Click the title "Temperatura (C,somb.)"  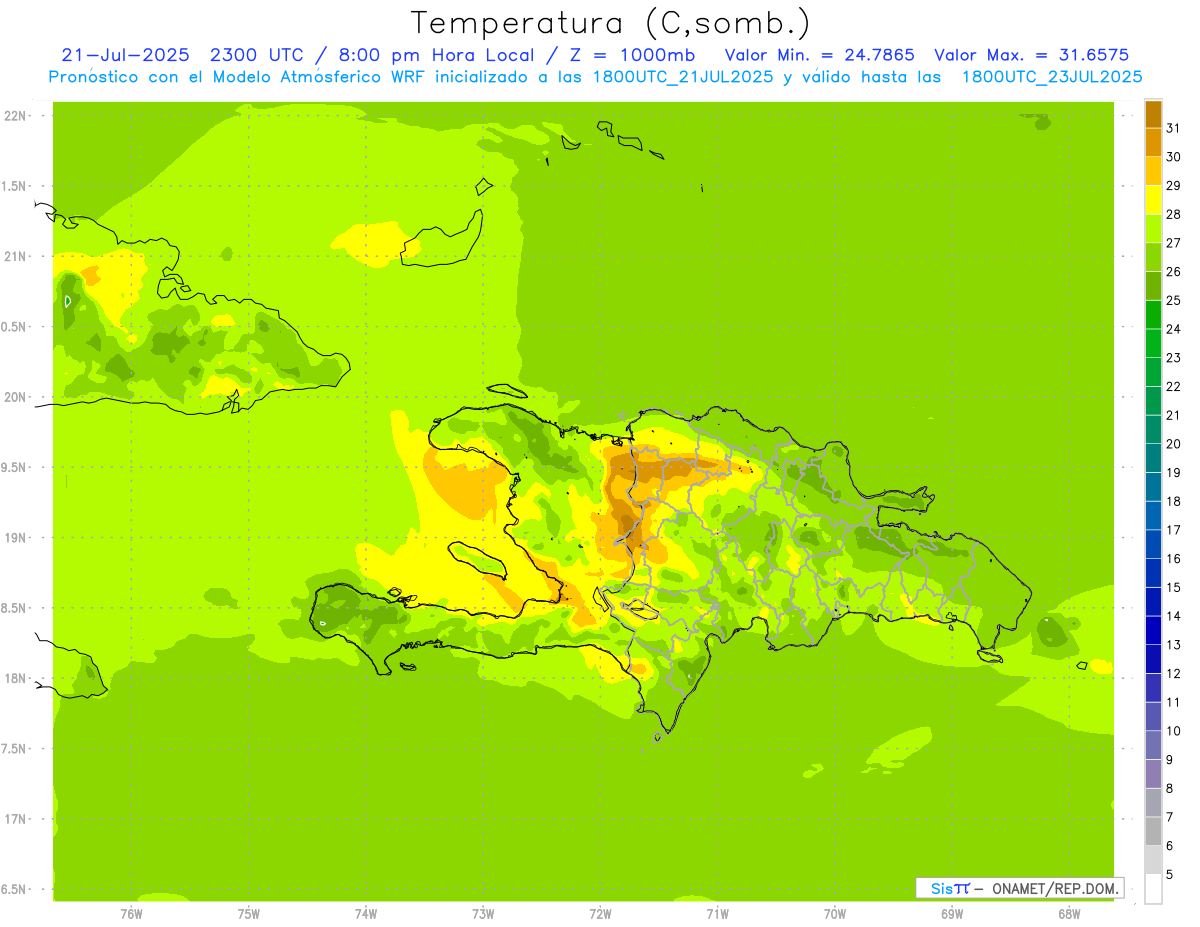point(611,23)
